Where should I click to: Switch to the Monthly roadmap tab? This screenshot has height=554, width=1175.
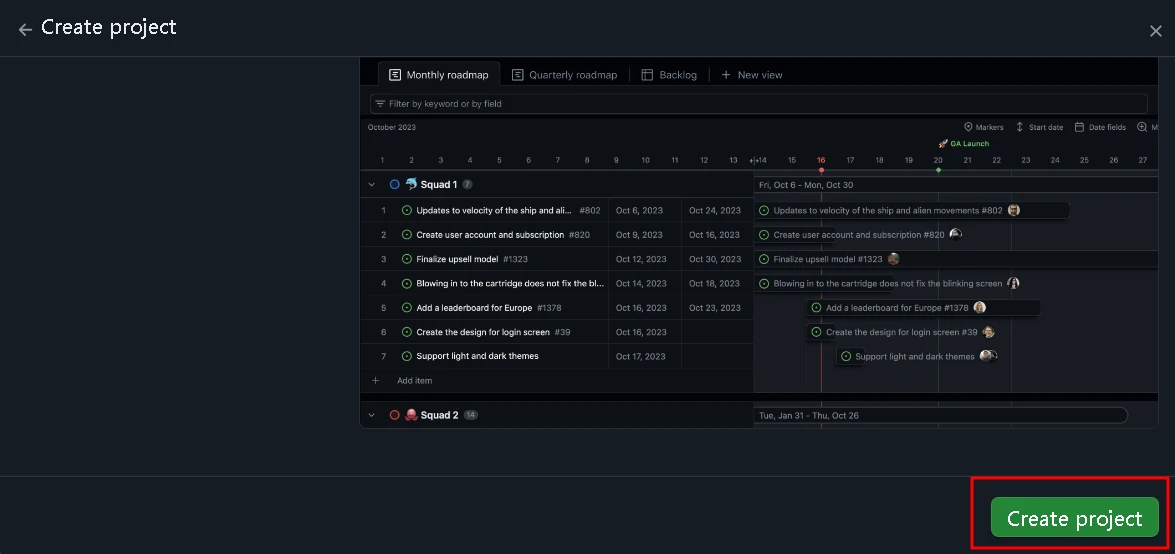tap(438, 75)
